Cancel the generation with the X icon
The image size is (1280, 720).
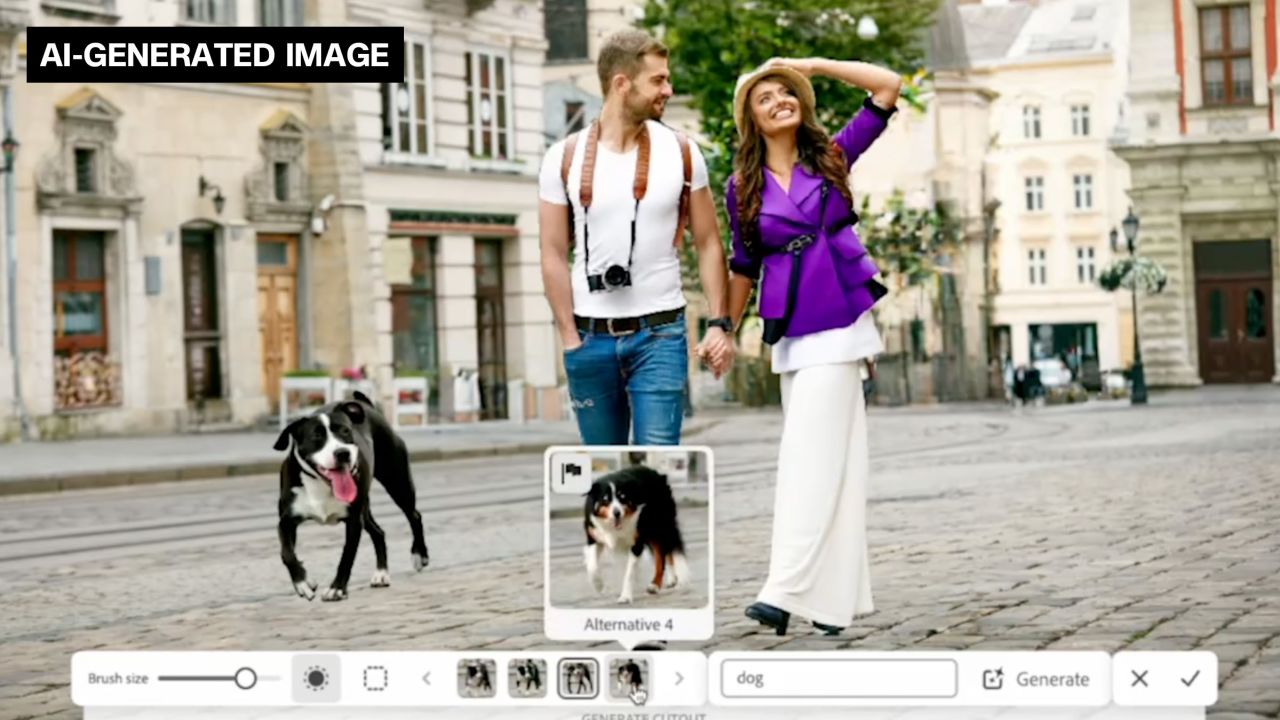[1139, 678]
